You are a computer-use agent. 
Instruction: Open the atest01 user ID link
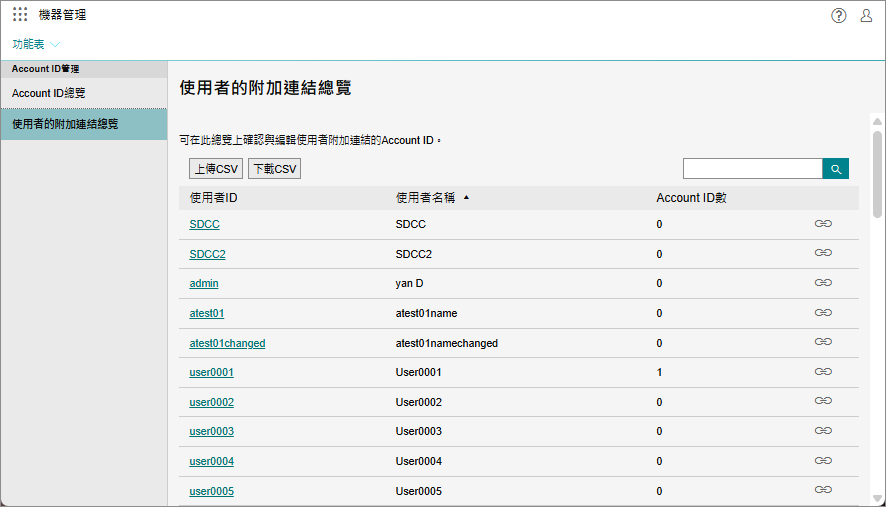click(x=206, y=313)
